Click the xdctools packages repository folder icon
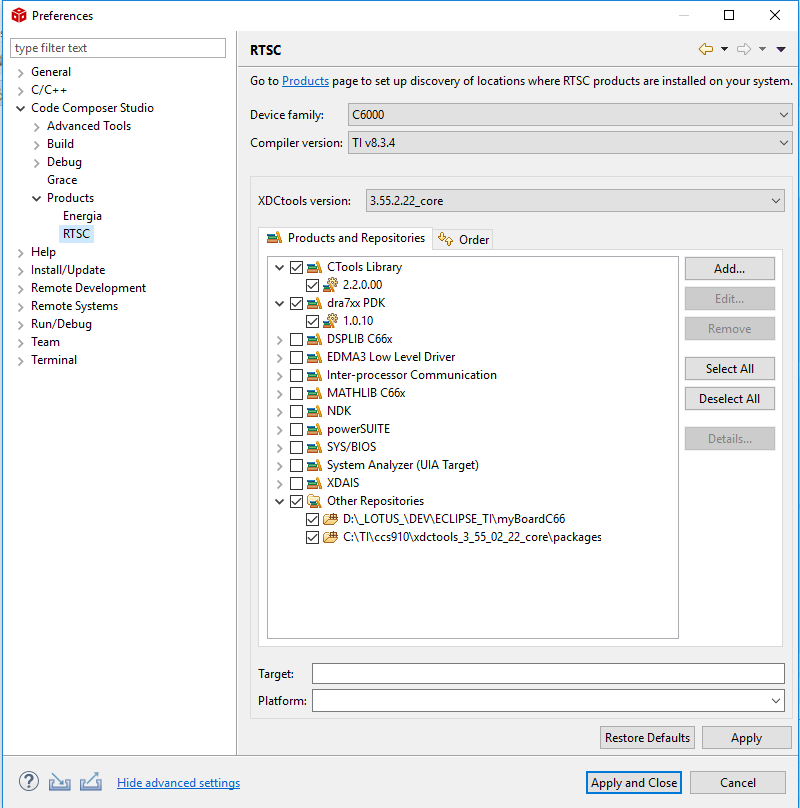800x808 pixels. tap(330, 537)
